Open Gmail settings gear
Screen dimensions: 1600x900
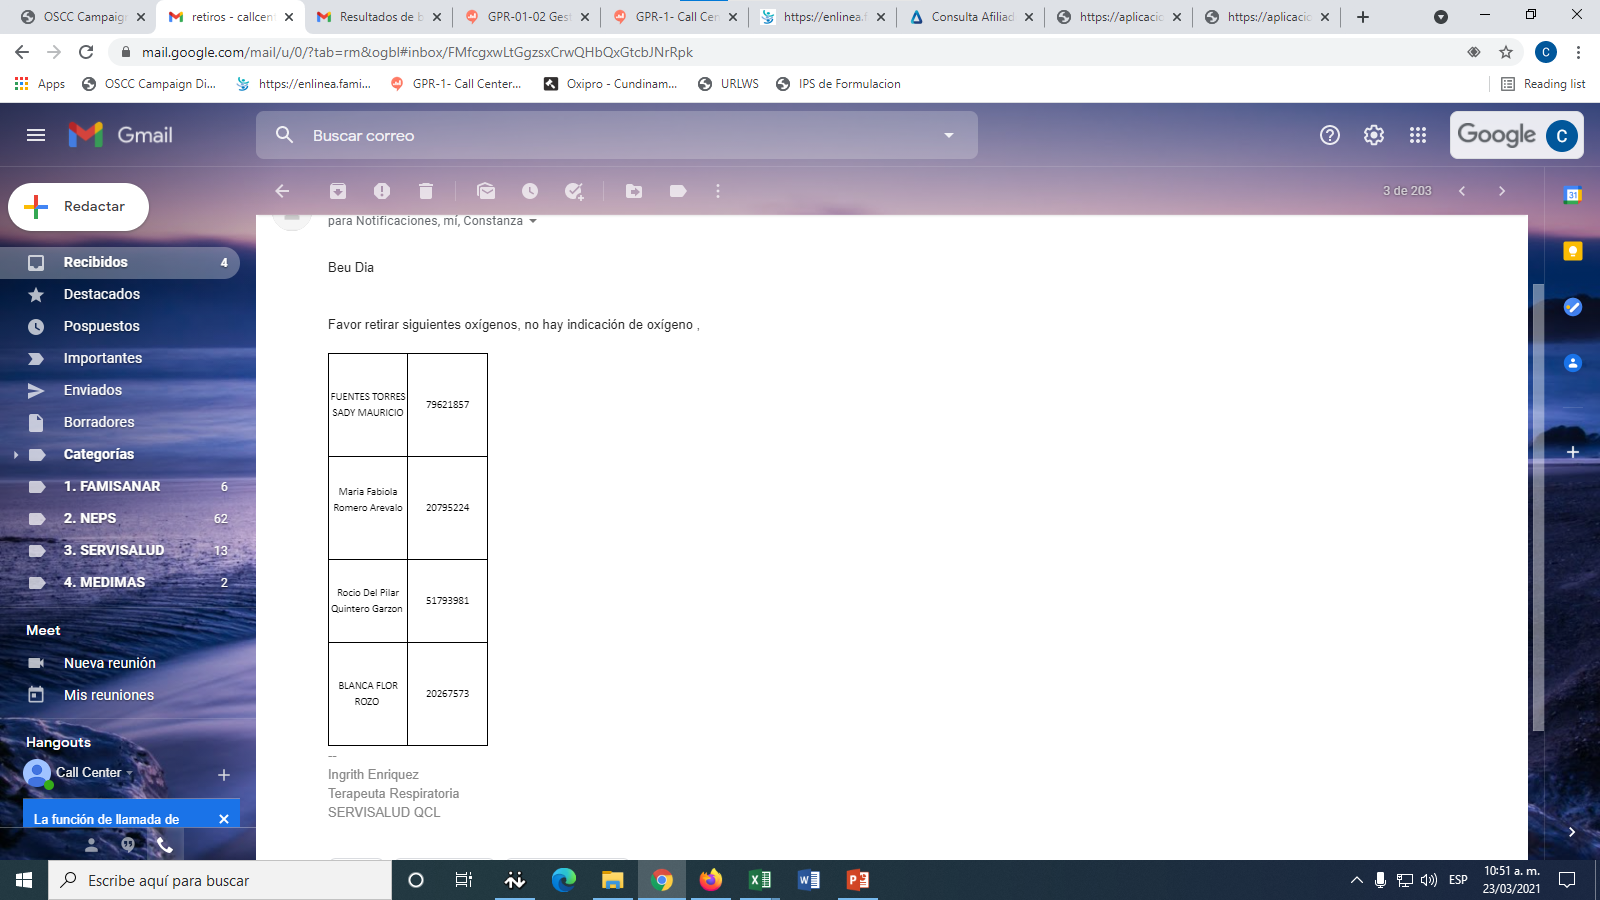tap(1374, 135)
